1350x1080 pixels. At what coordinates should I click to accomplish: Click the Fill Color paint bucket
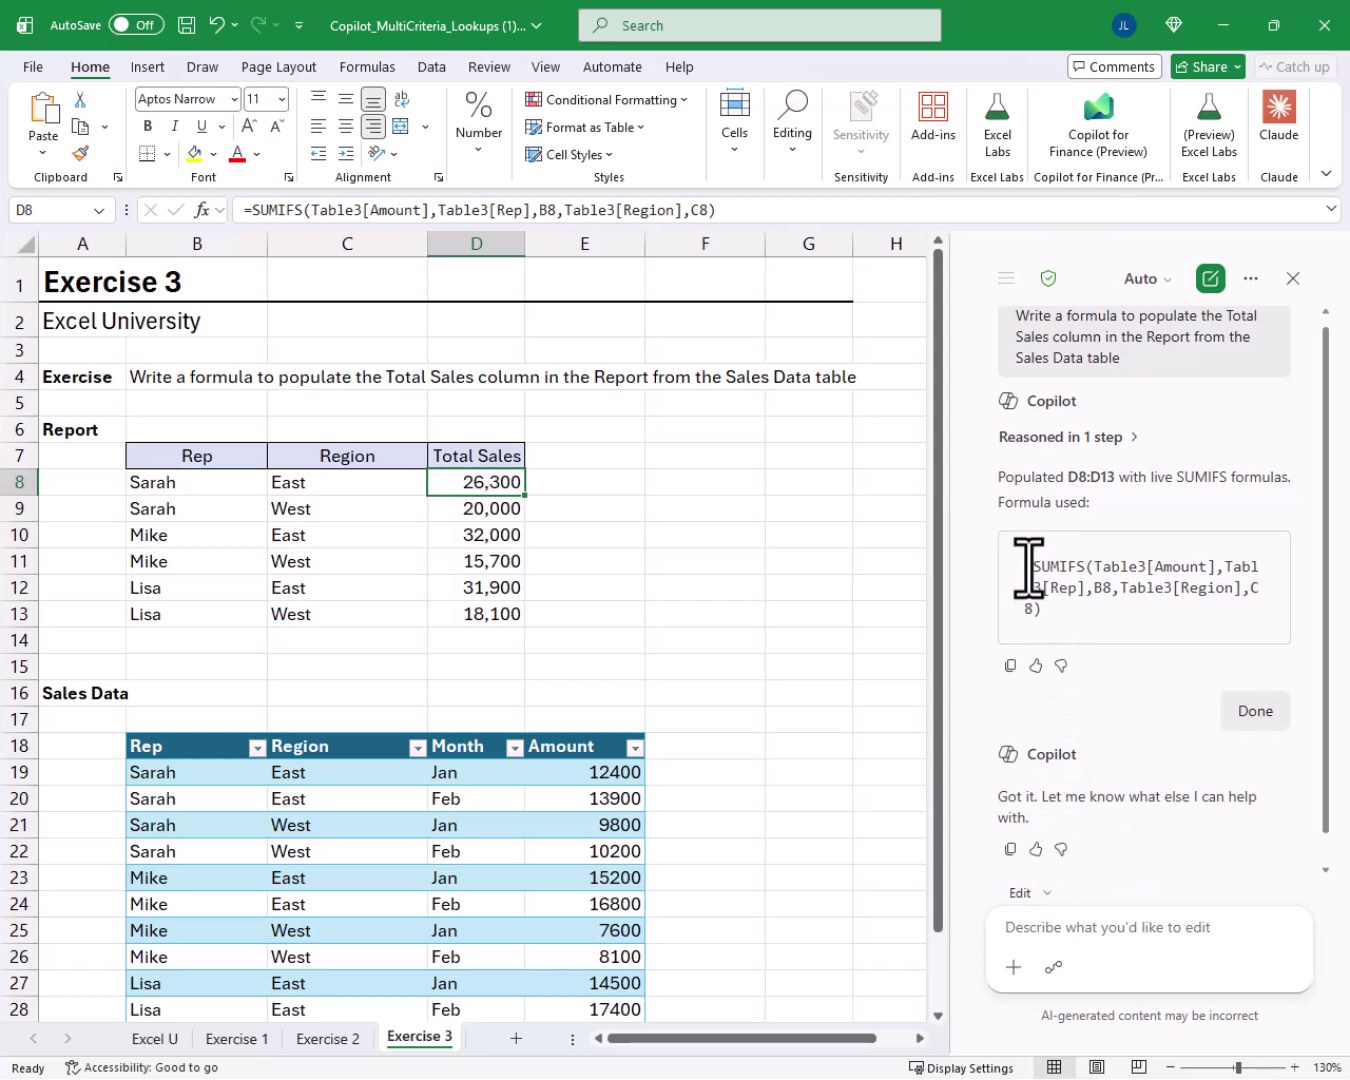195,153
